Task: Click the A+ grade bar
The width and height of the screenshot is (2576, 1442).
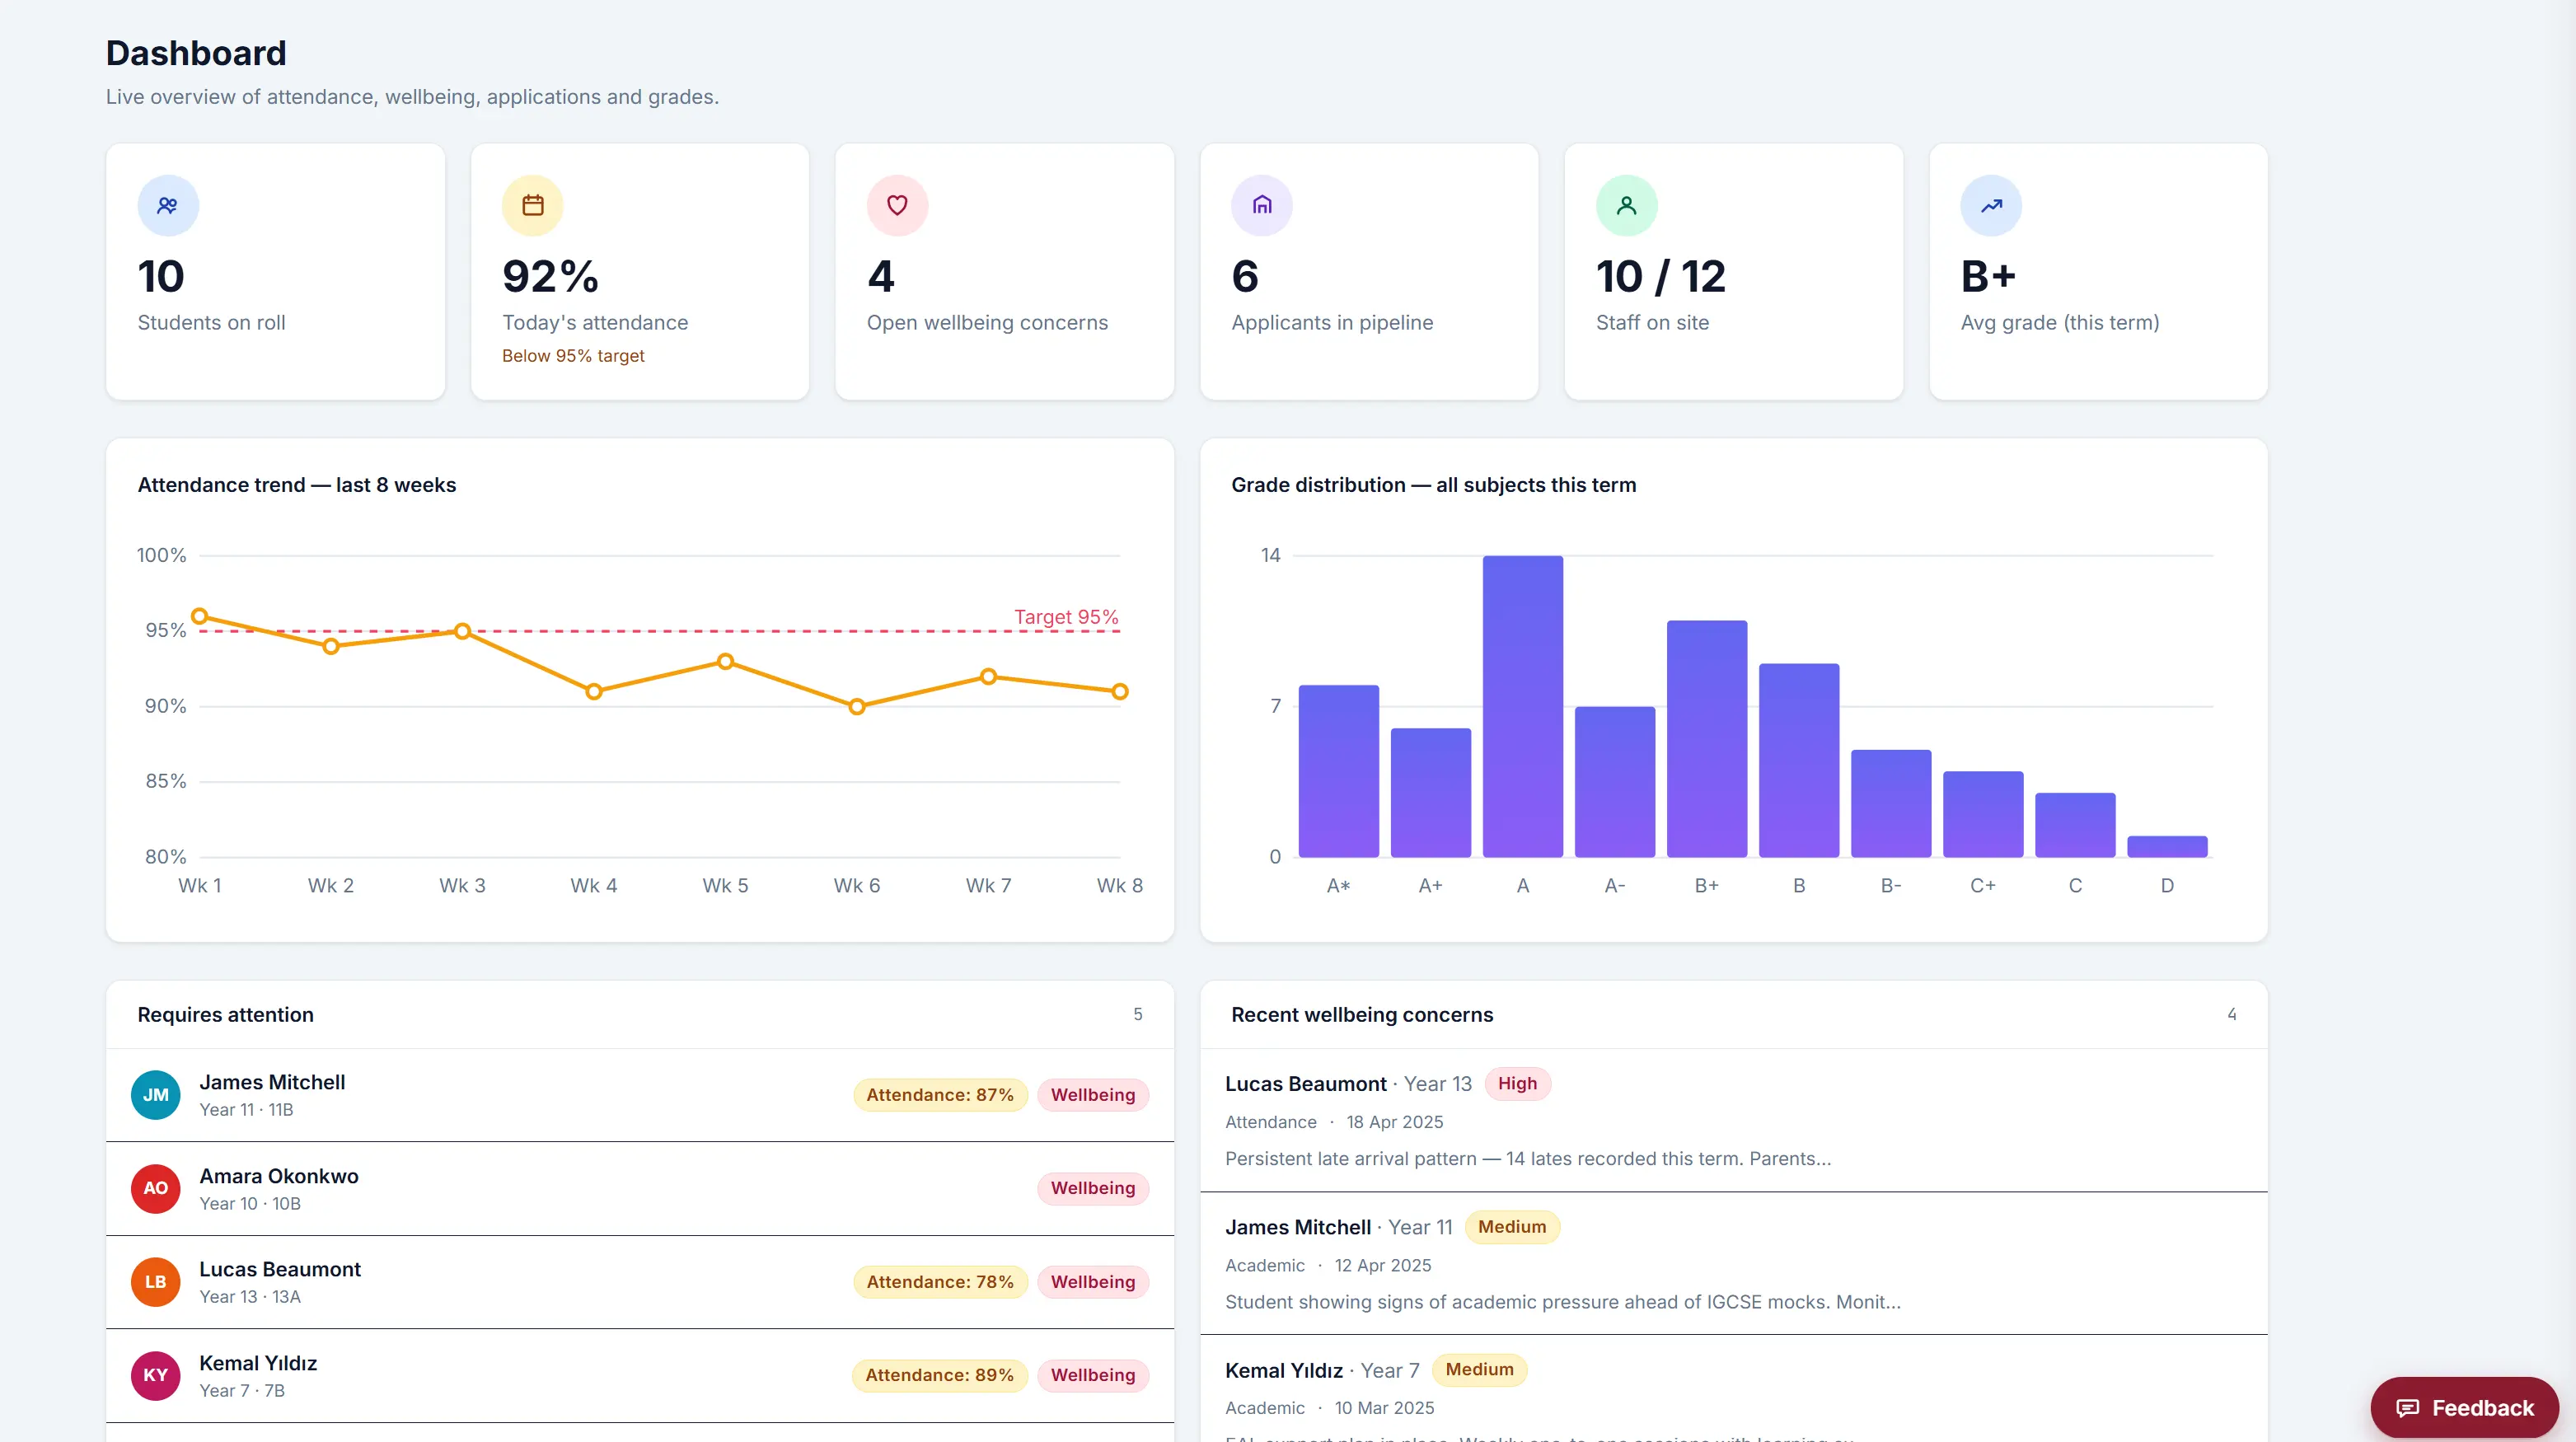Action: pyautogui.click(x=1430, y=793)
